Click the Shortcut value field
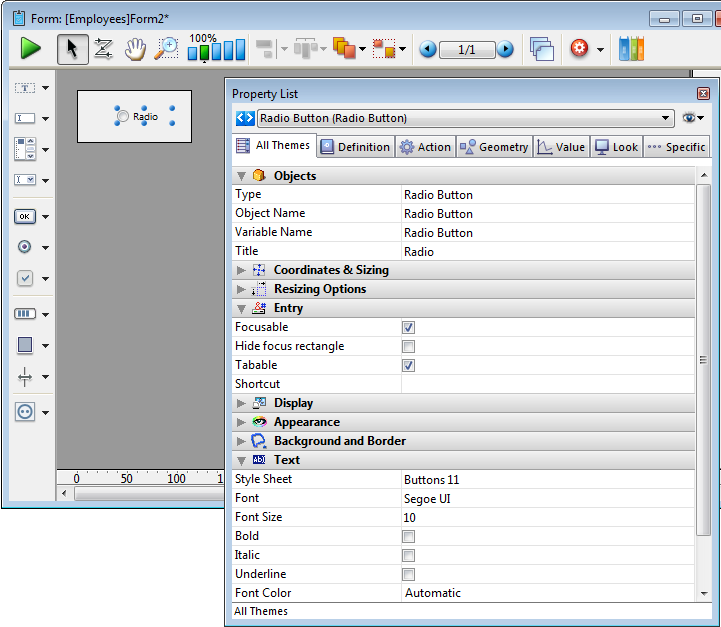The height and width of the screenshot is (627, 721). (x=545, y=384)
